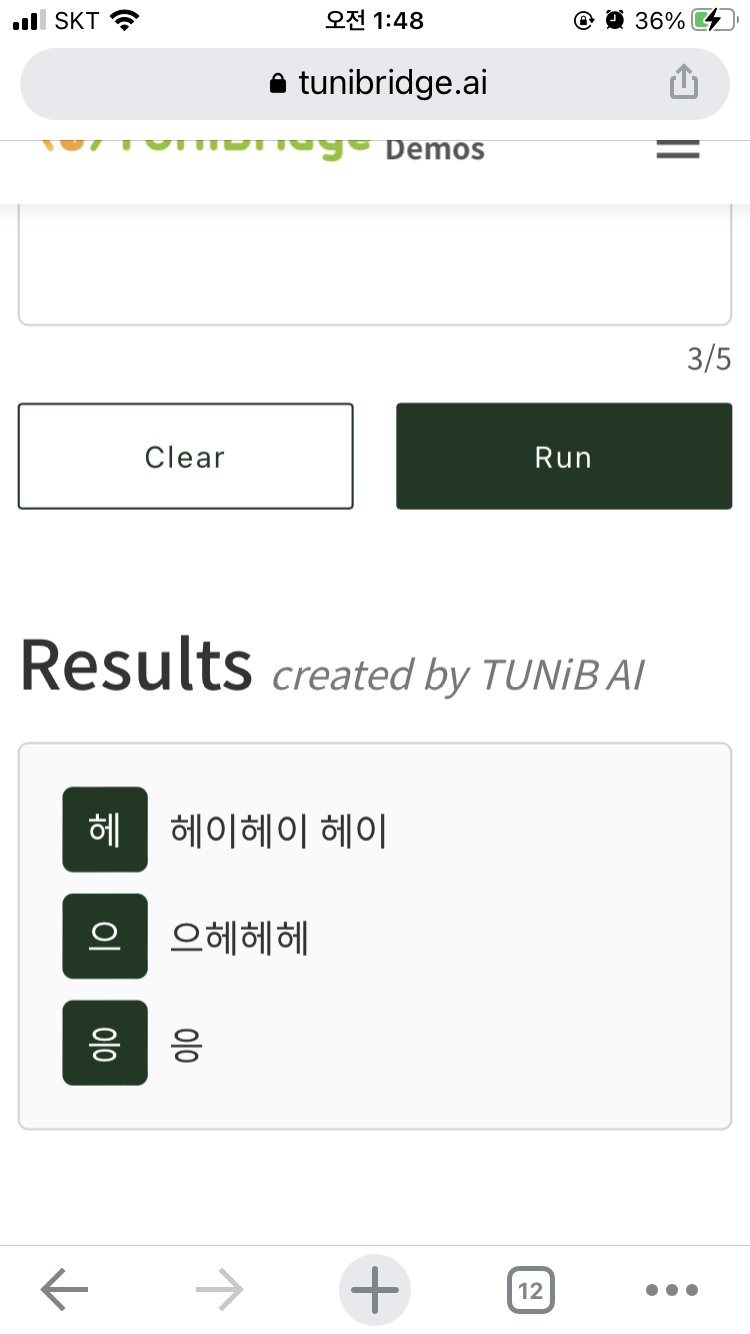Open the tab switcher showing 12 tabs
This screenshot has width=750, height=1334.
[531, 1290]
